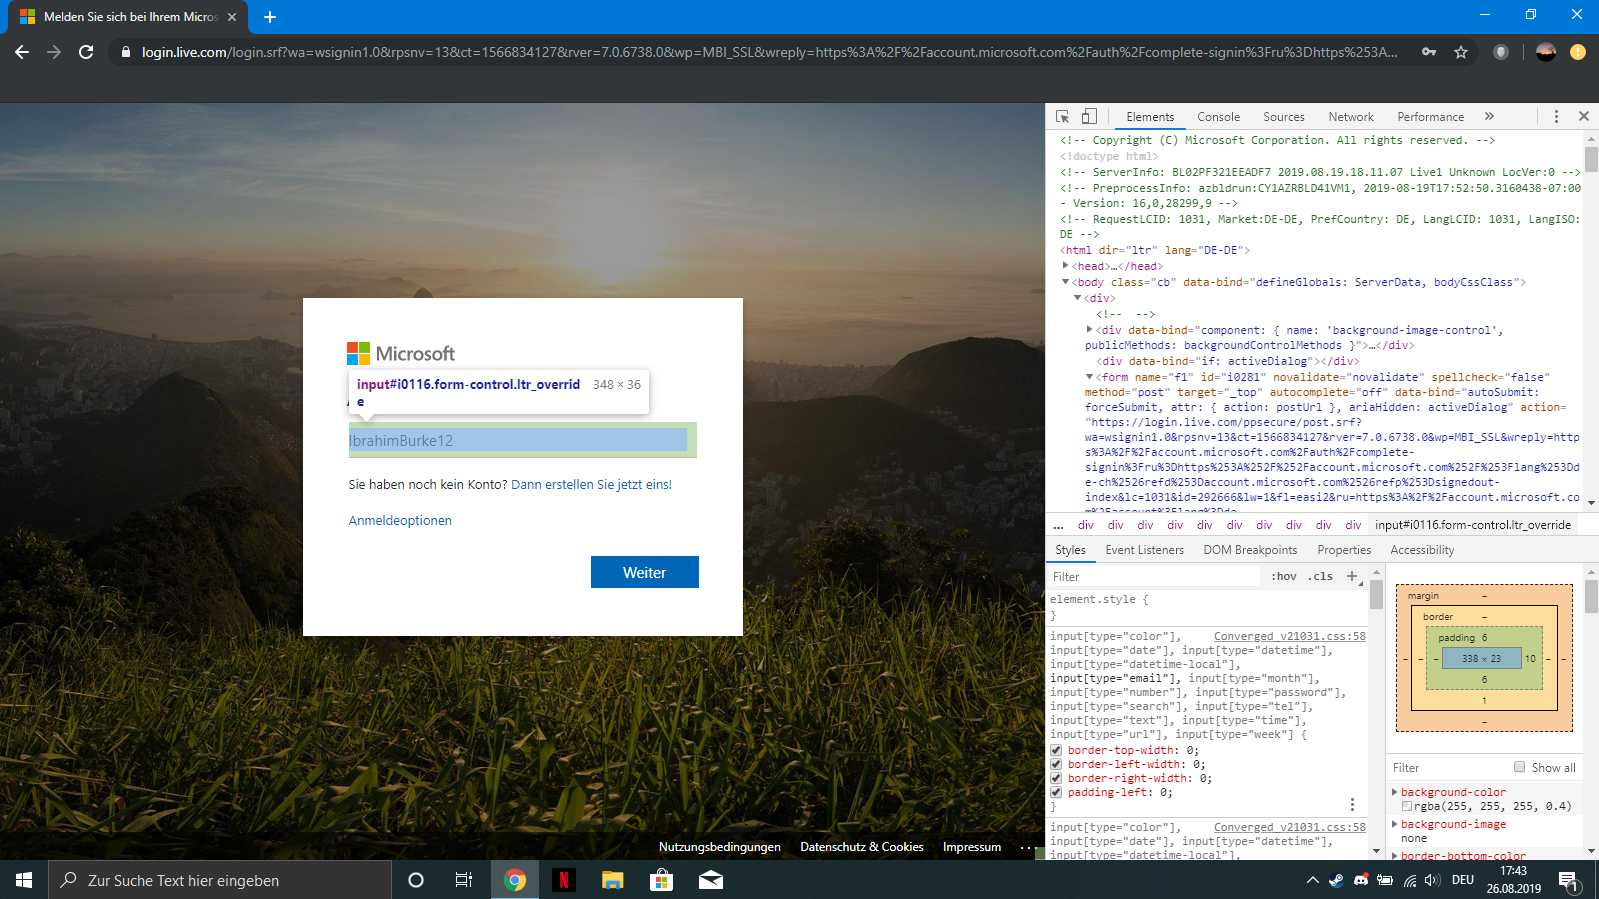
Task: Open the Windows Start menu
Action: (24, 880)
